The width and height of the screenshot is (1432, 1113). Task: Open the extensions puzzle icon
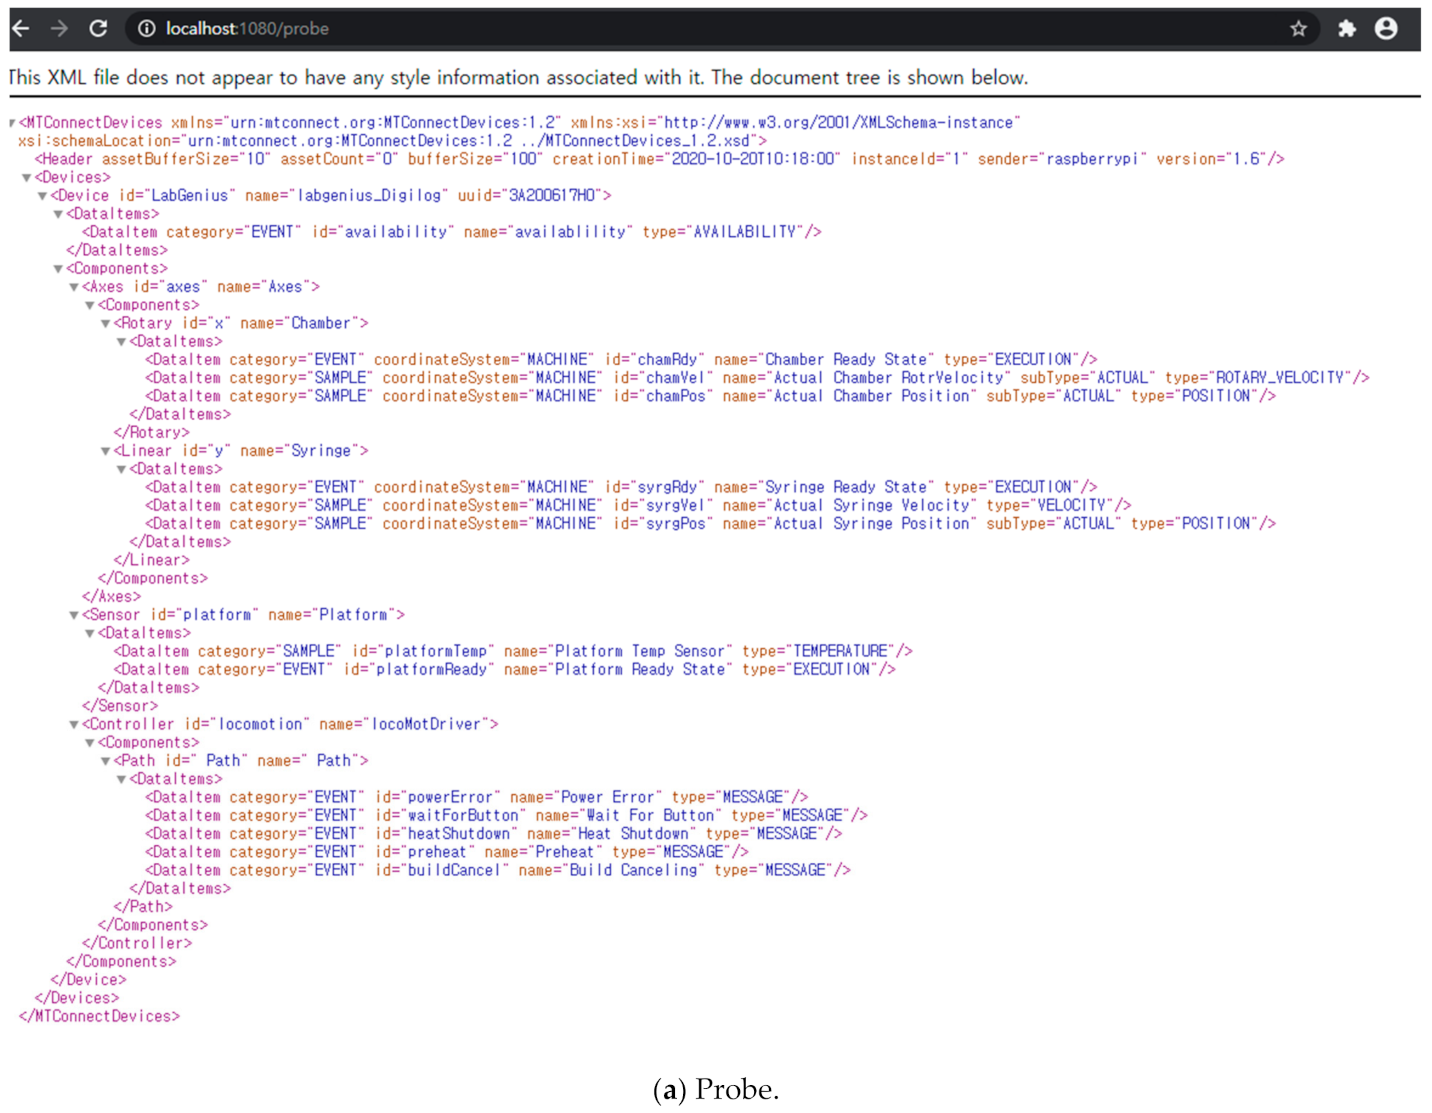[1346, 28]
